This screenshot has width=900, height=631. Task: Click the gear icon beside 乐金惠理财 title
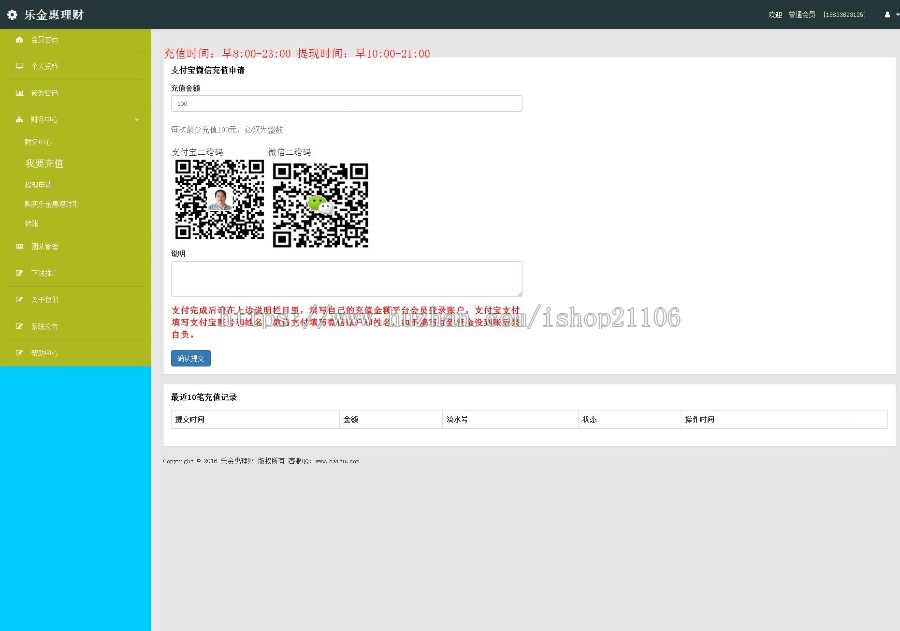click(x=14, y=14)
